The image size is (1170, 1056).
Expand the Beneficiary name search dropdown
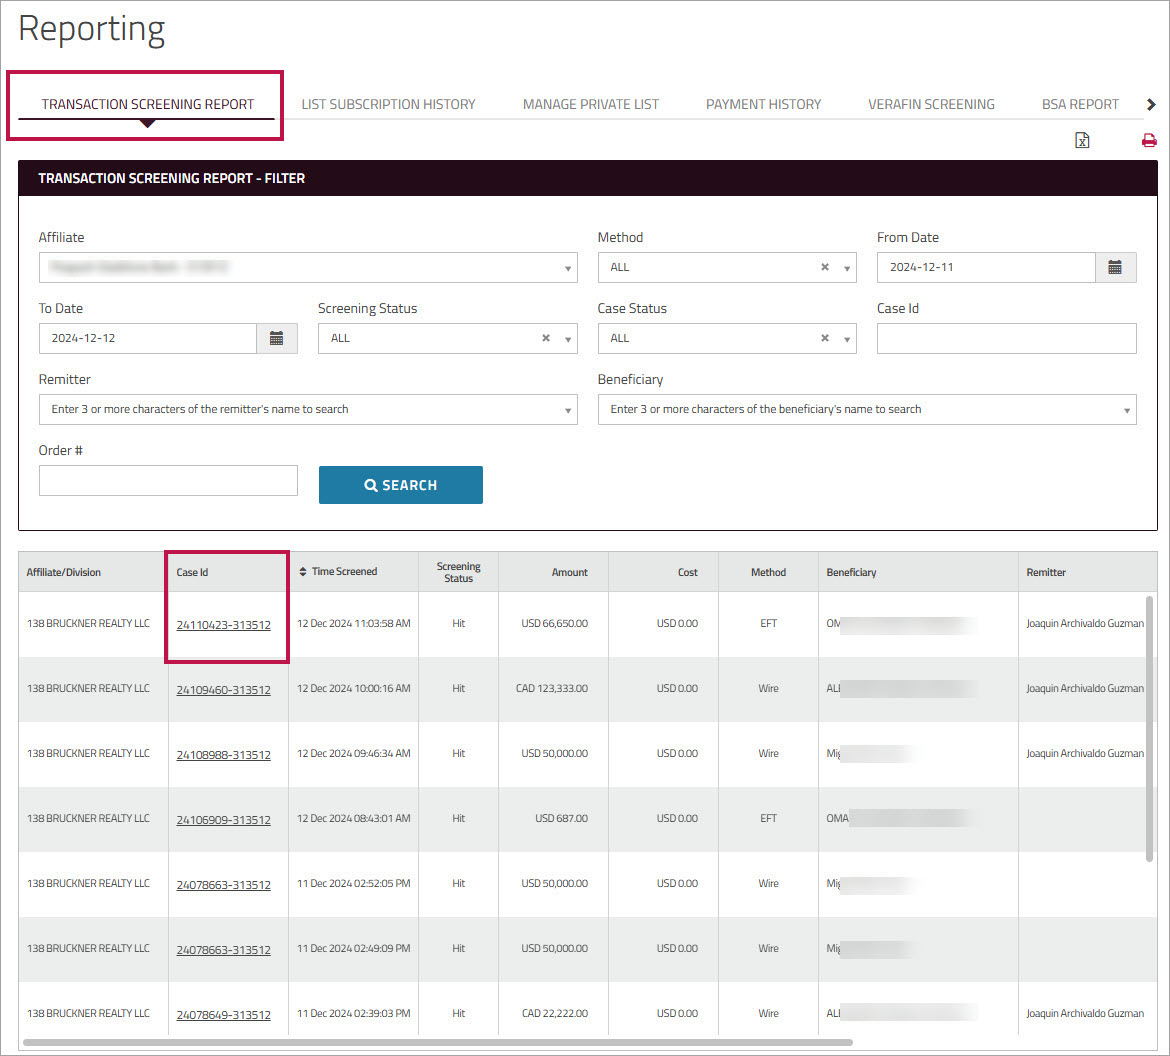click(x=1130, y=409)
